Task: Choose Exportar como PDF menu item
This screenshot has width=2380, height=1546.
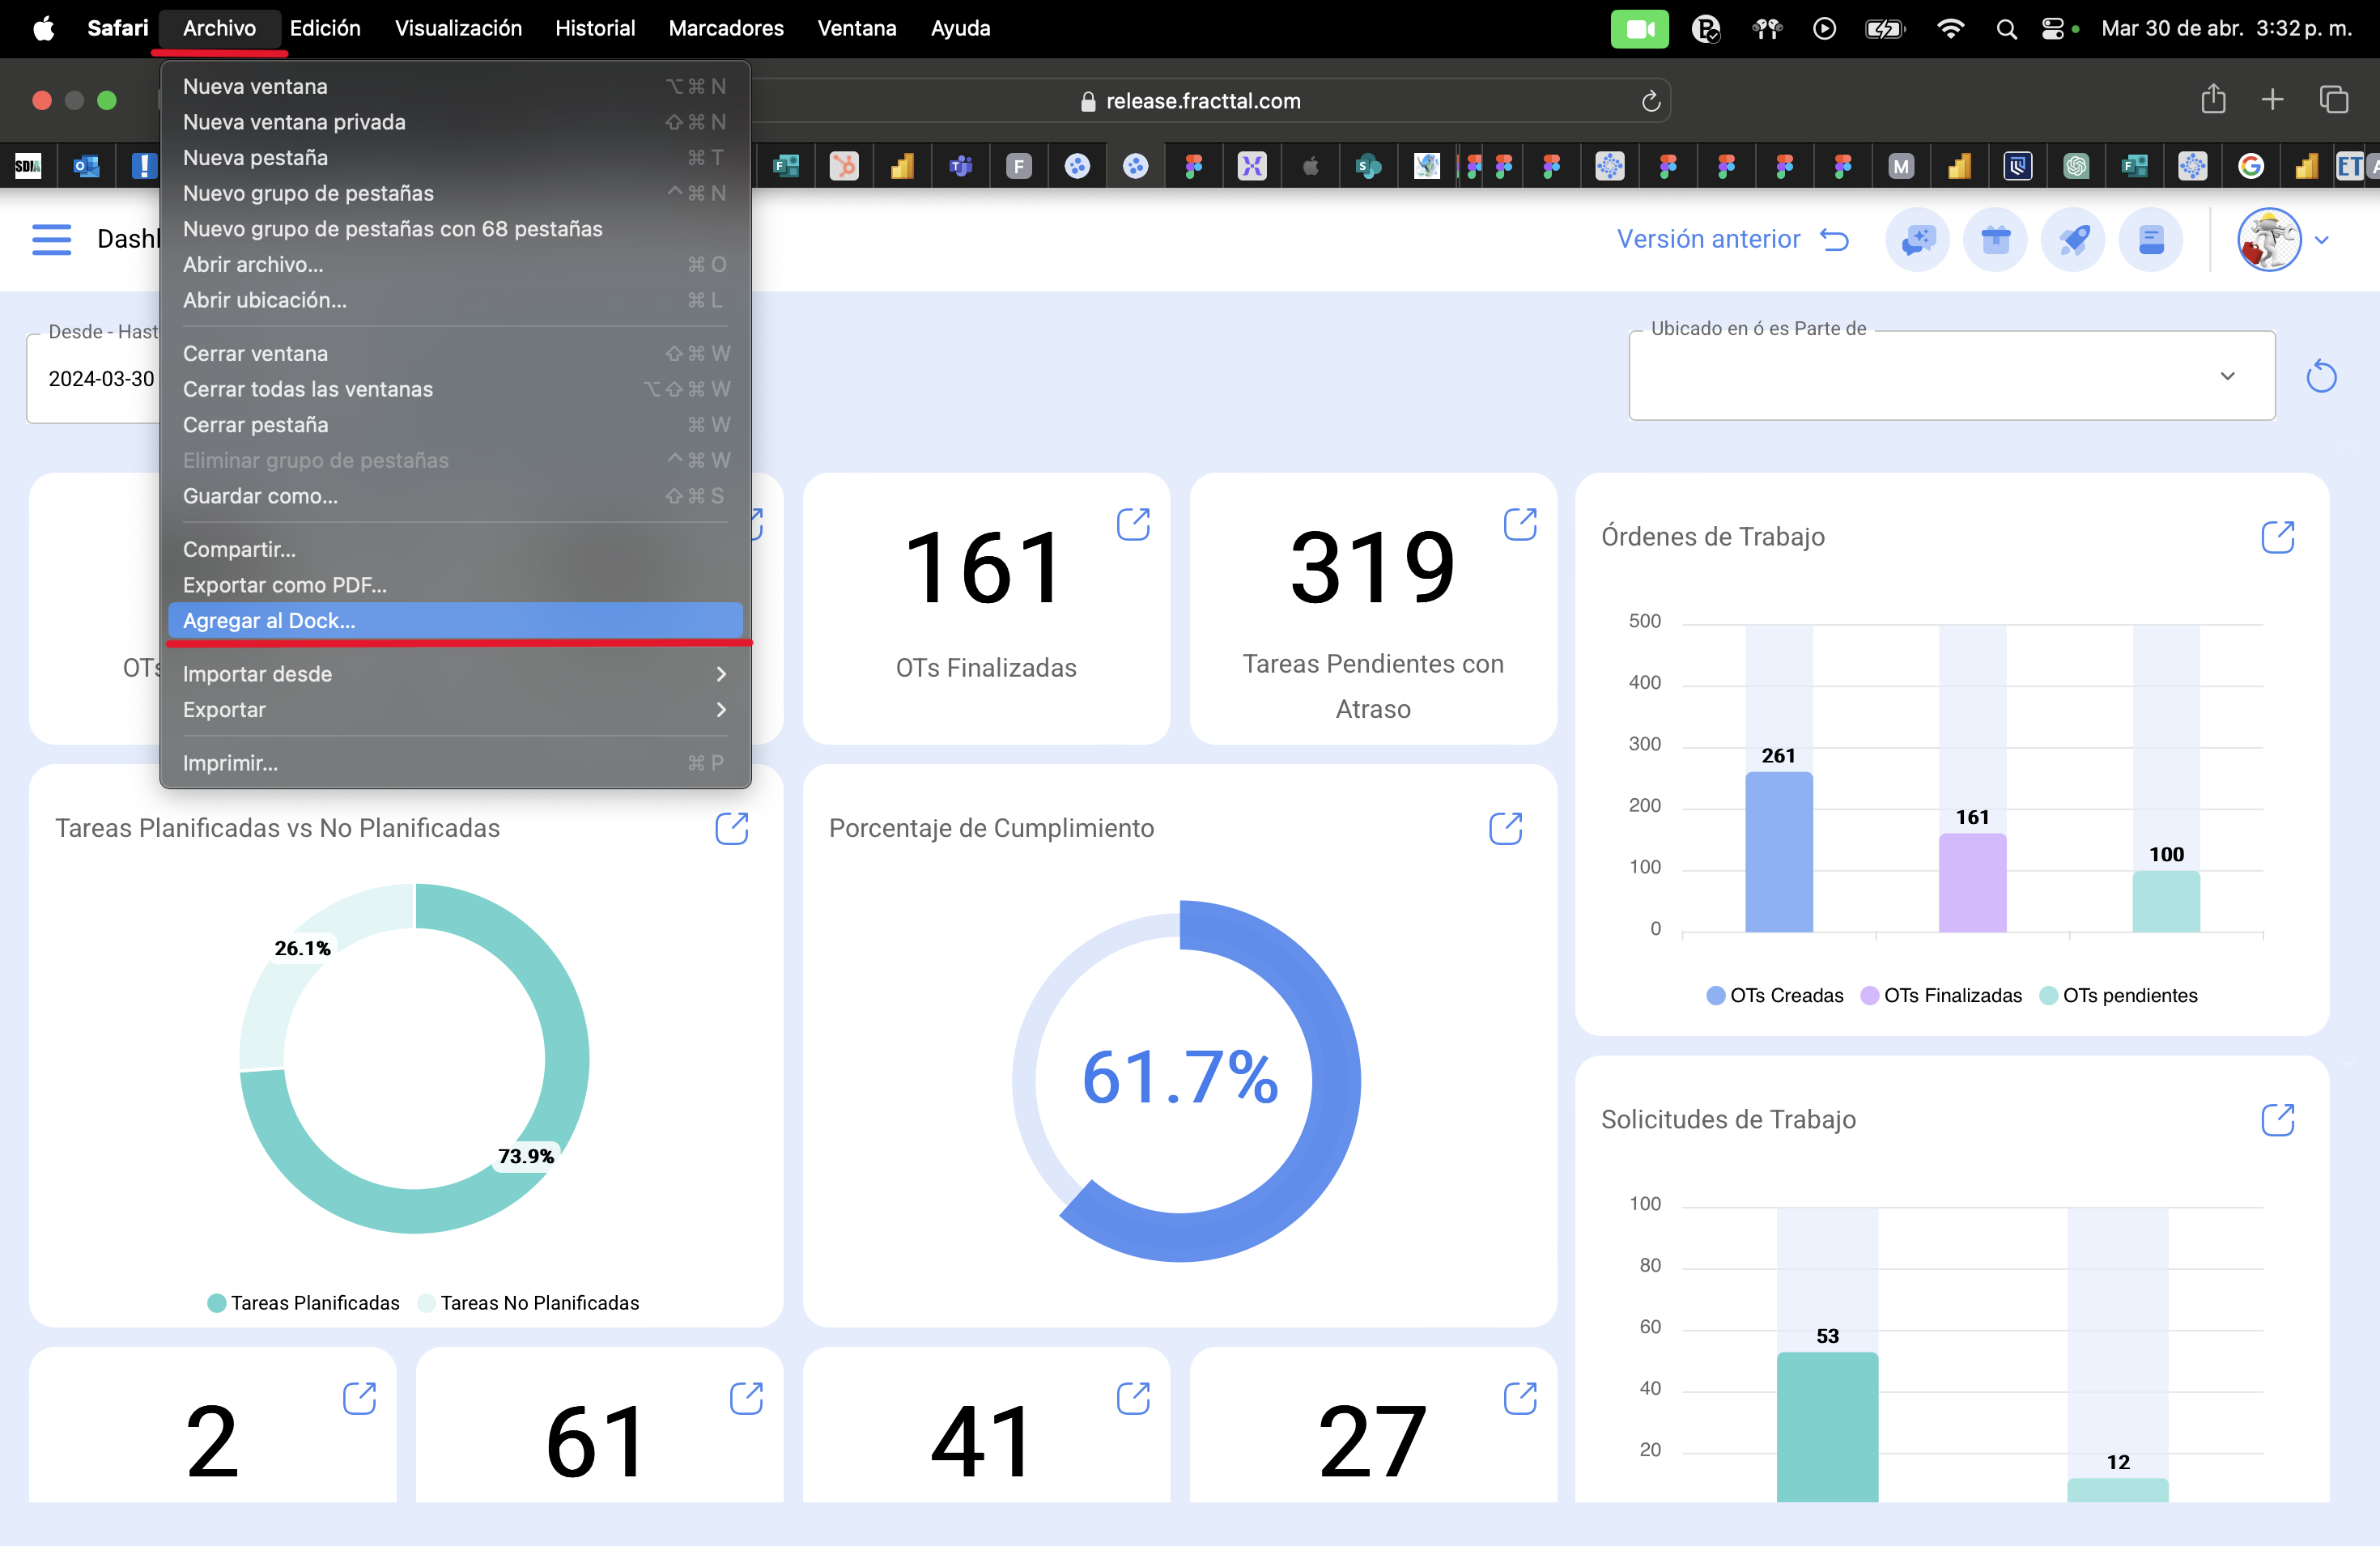Action: pyautogui.click(x=285, y=585)
